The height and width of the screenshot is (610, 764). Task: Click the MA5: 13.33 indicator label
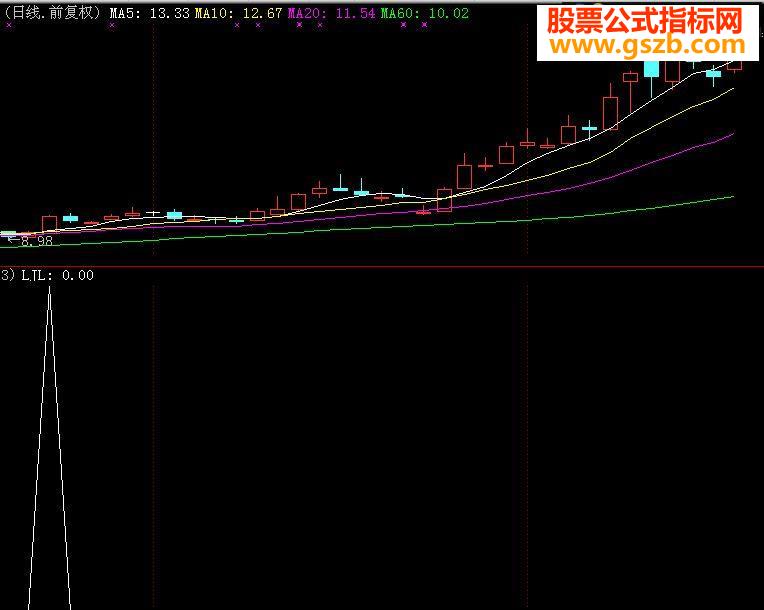tap(150, 14)
